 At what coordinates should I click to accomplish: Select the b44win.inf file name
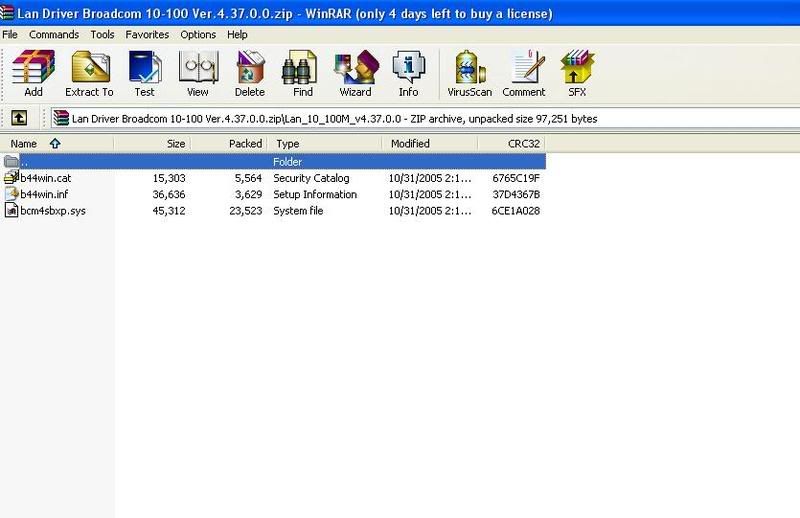(x=44, y=194)
